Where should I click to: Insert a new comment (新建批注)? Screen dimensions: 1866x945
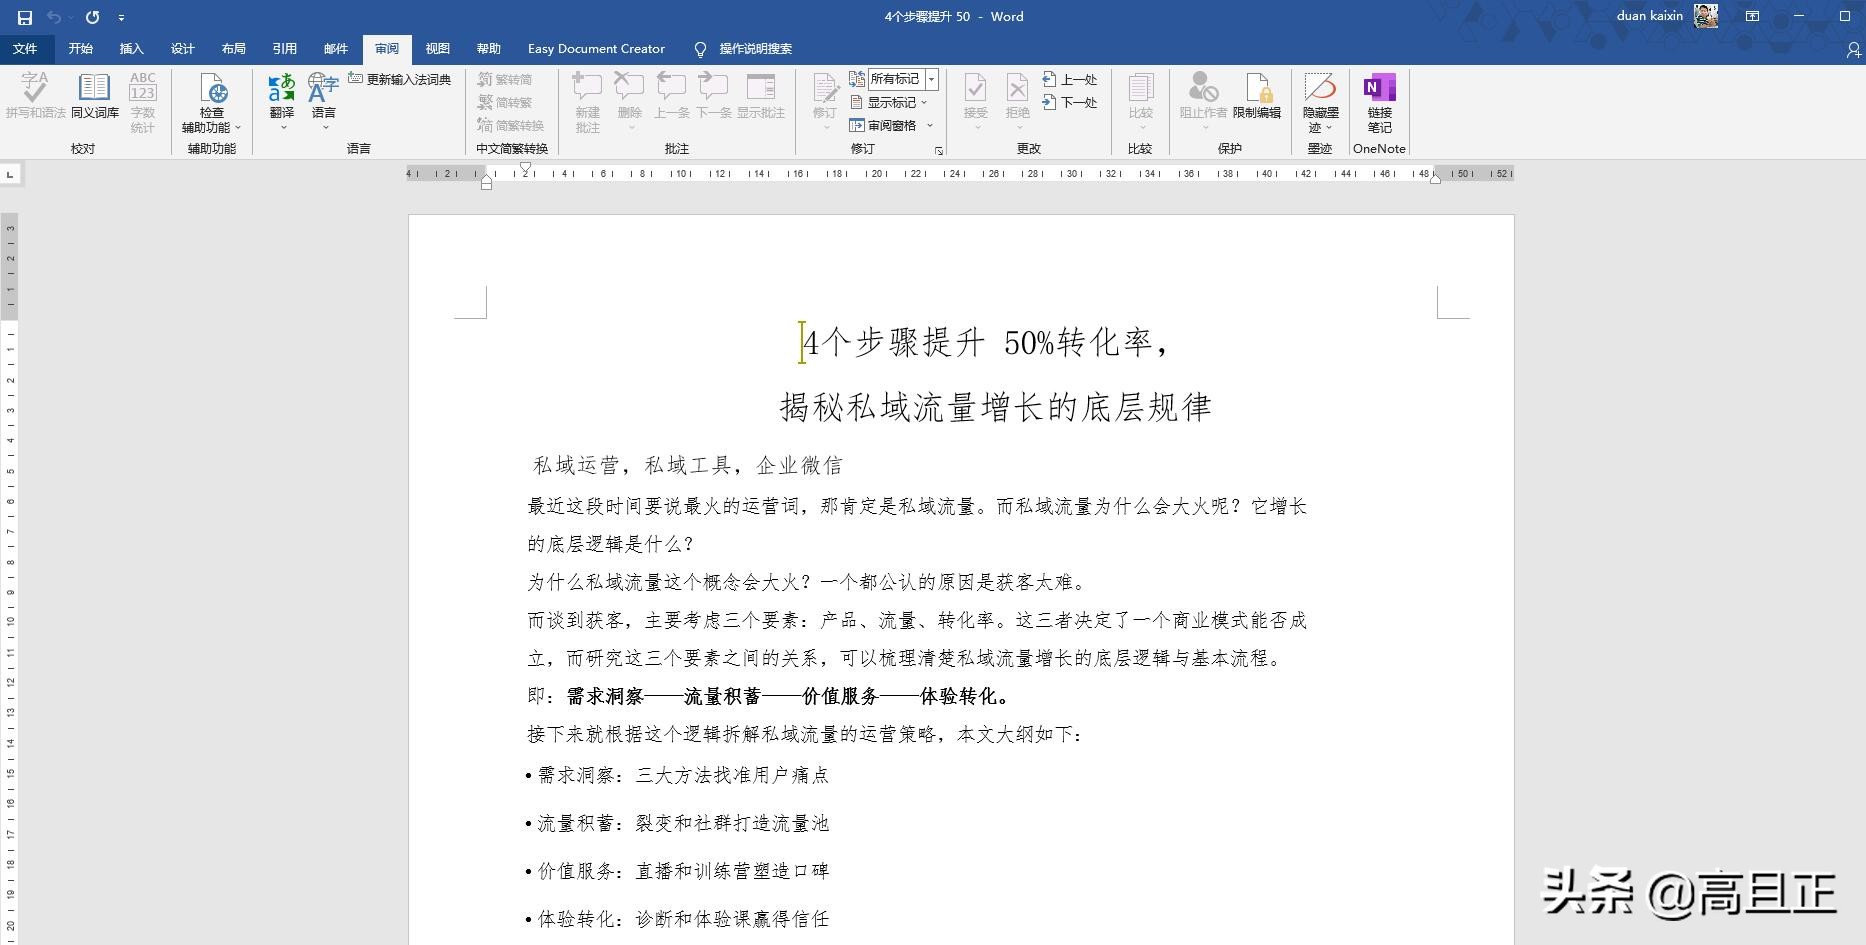(x=585, y=100)
